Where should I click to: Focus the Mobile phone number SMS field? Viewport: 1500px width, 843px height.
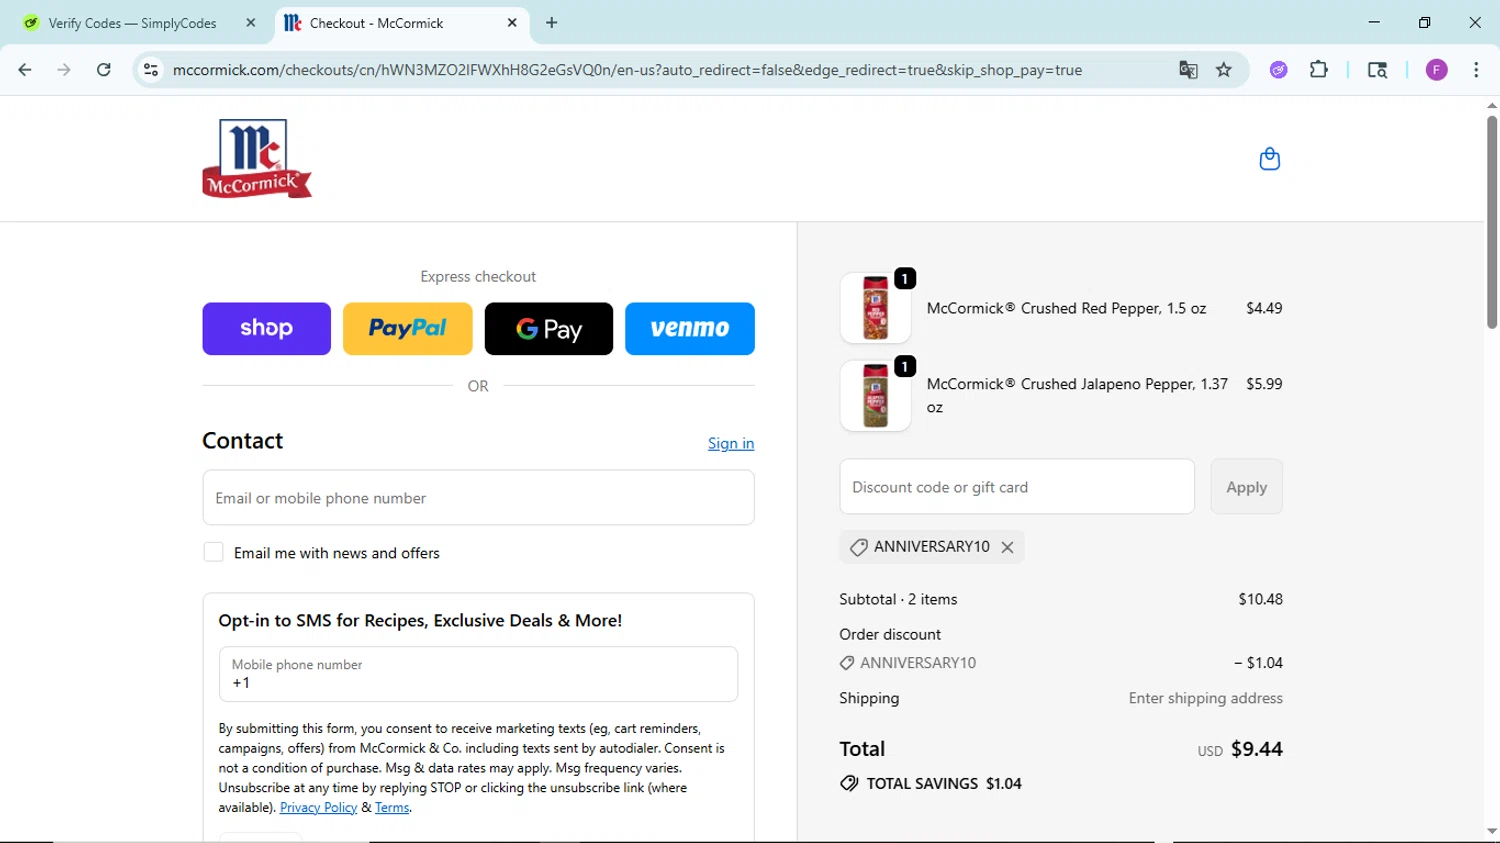478,674
